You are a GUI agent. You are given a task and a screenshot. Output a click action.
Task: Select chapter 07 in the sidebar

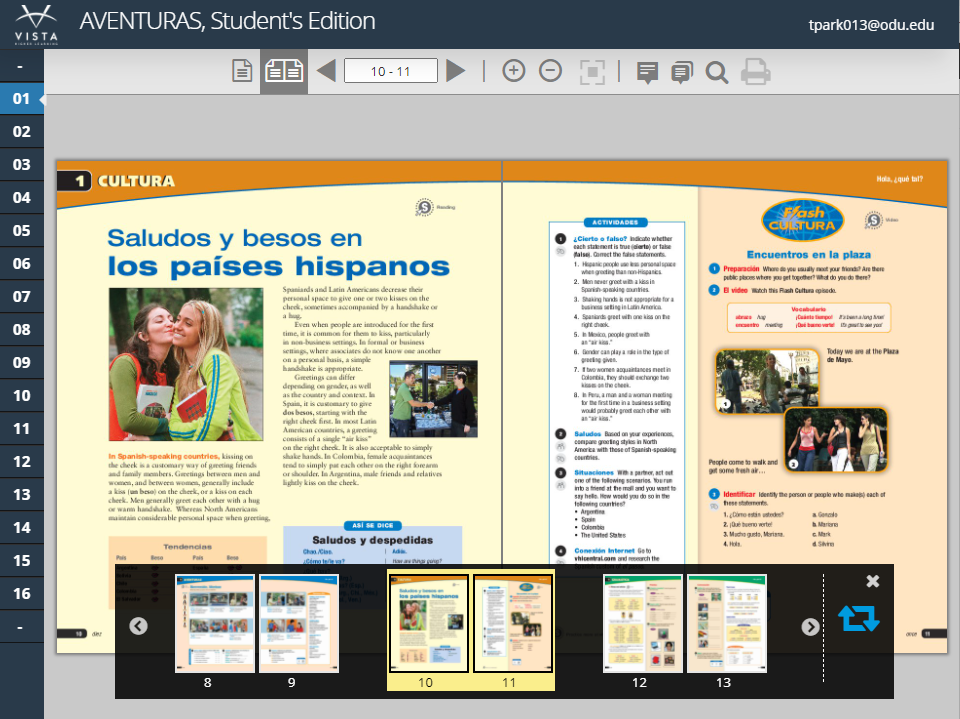[x=22, y=297]
